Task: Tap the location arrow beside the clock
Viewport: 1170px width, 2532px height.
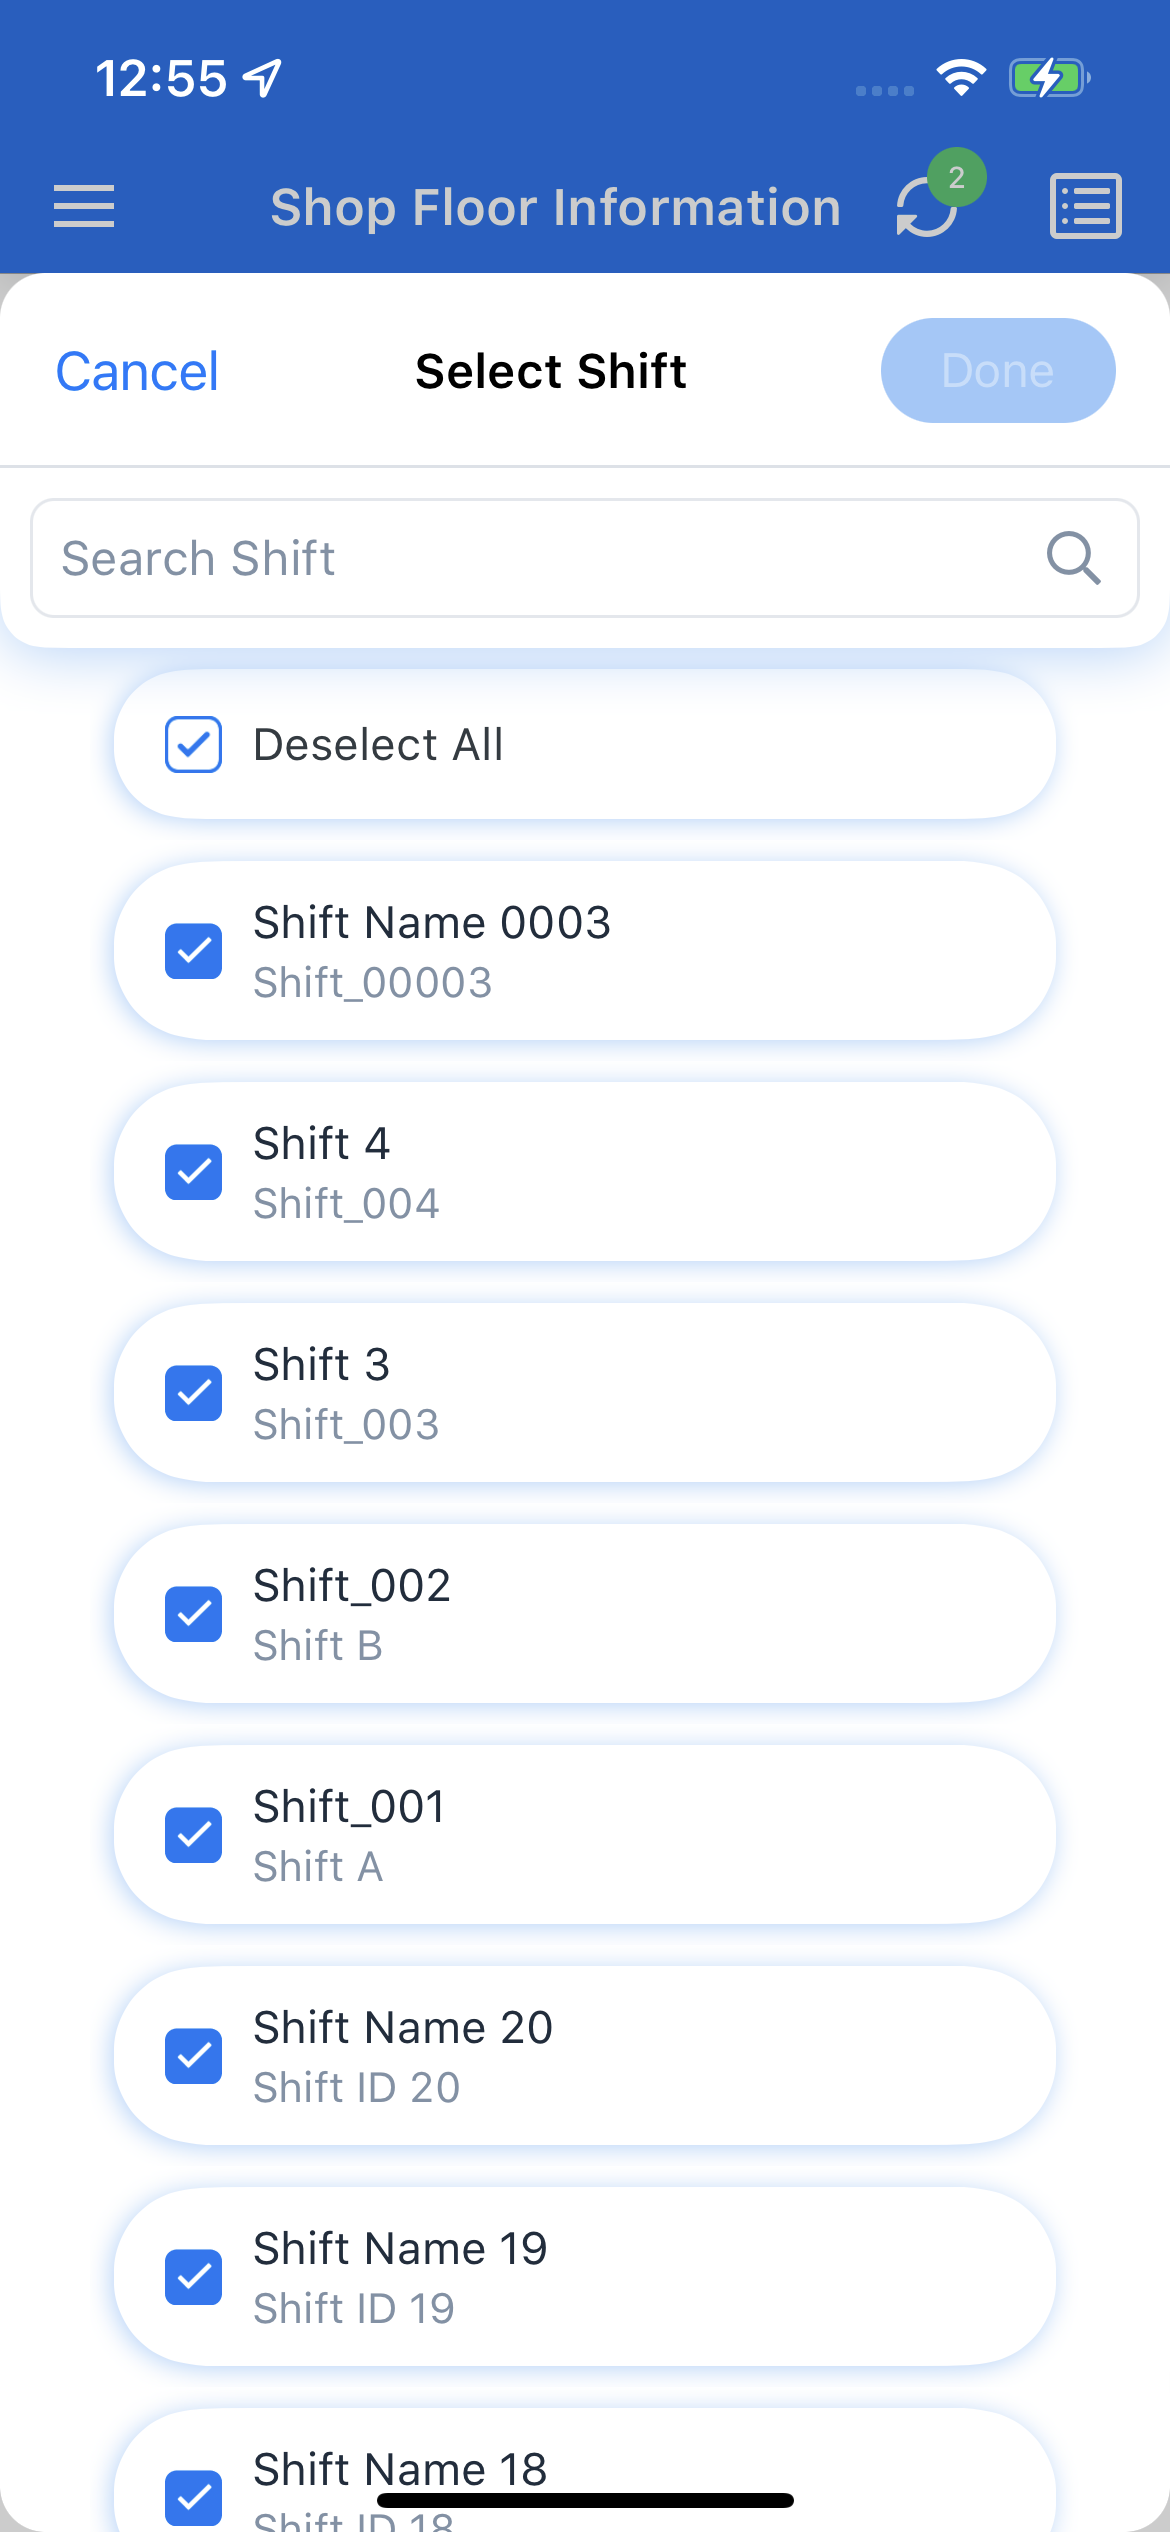Action: click(263, 78)
